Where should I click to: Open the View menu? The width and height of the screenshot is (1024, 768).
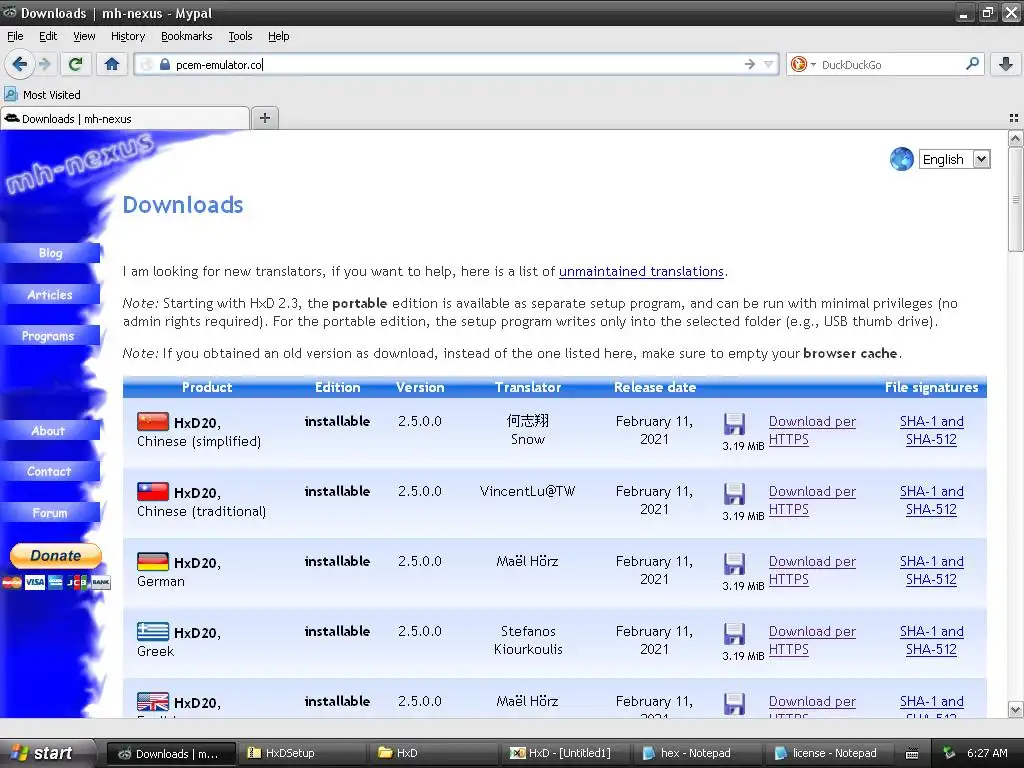coord(84,36)
